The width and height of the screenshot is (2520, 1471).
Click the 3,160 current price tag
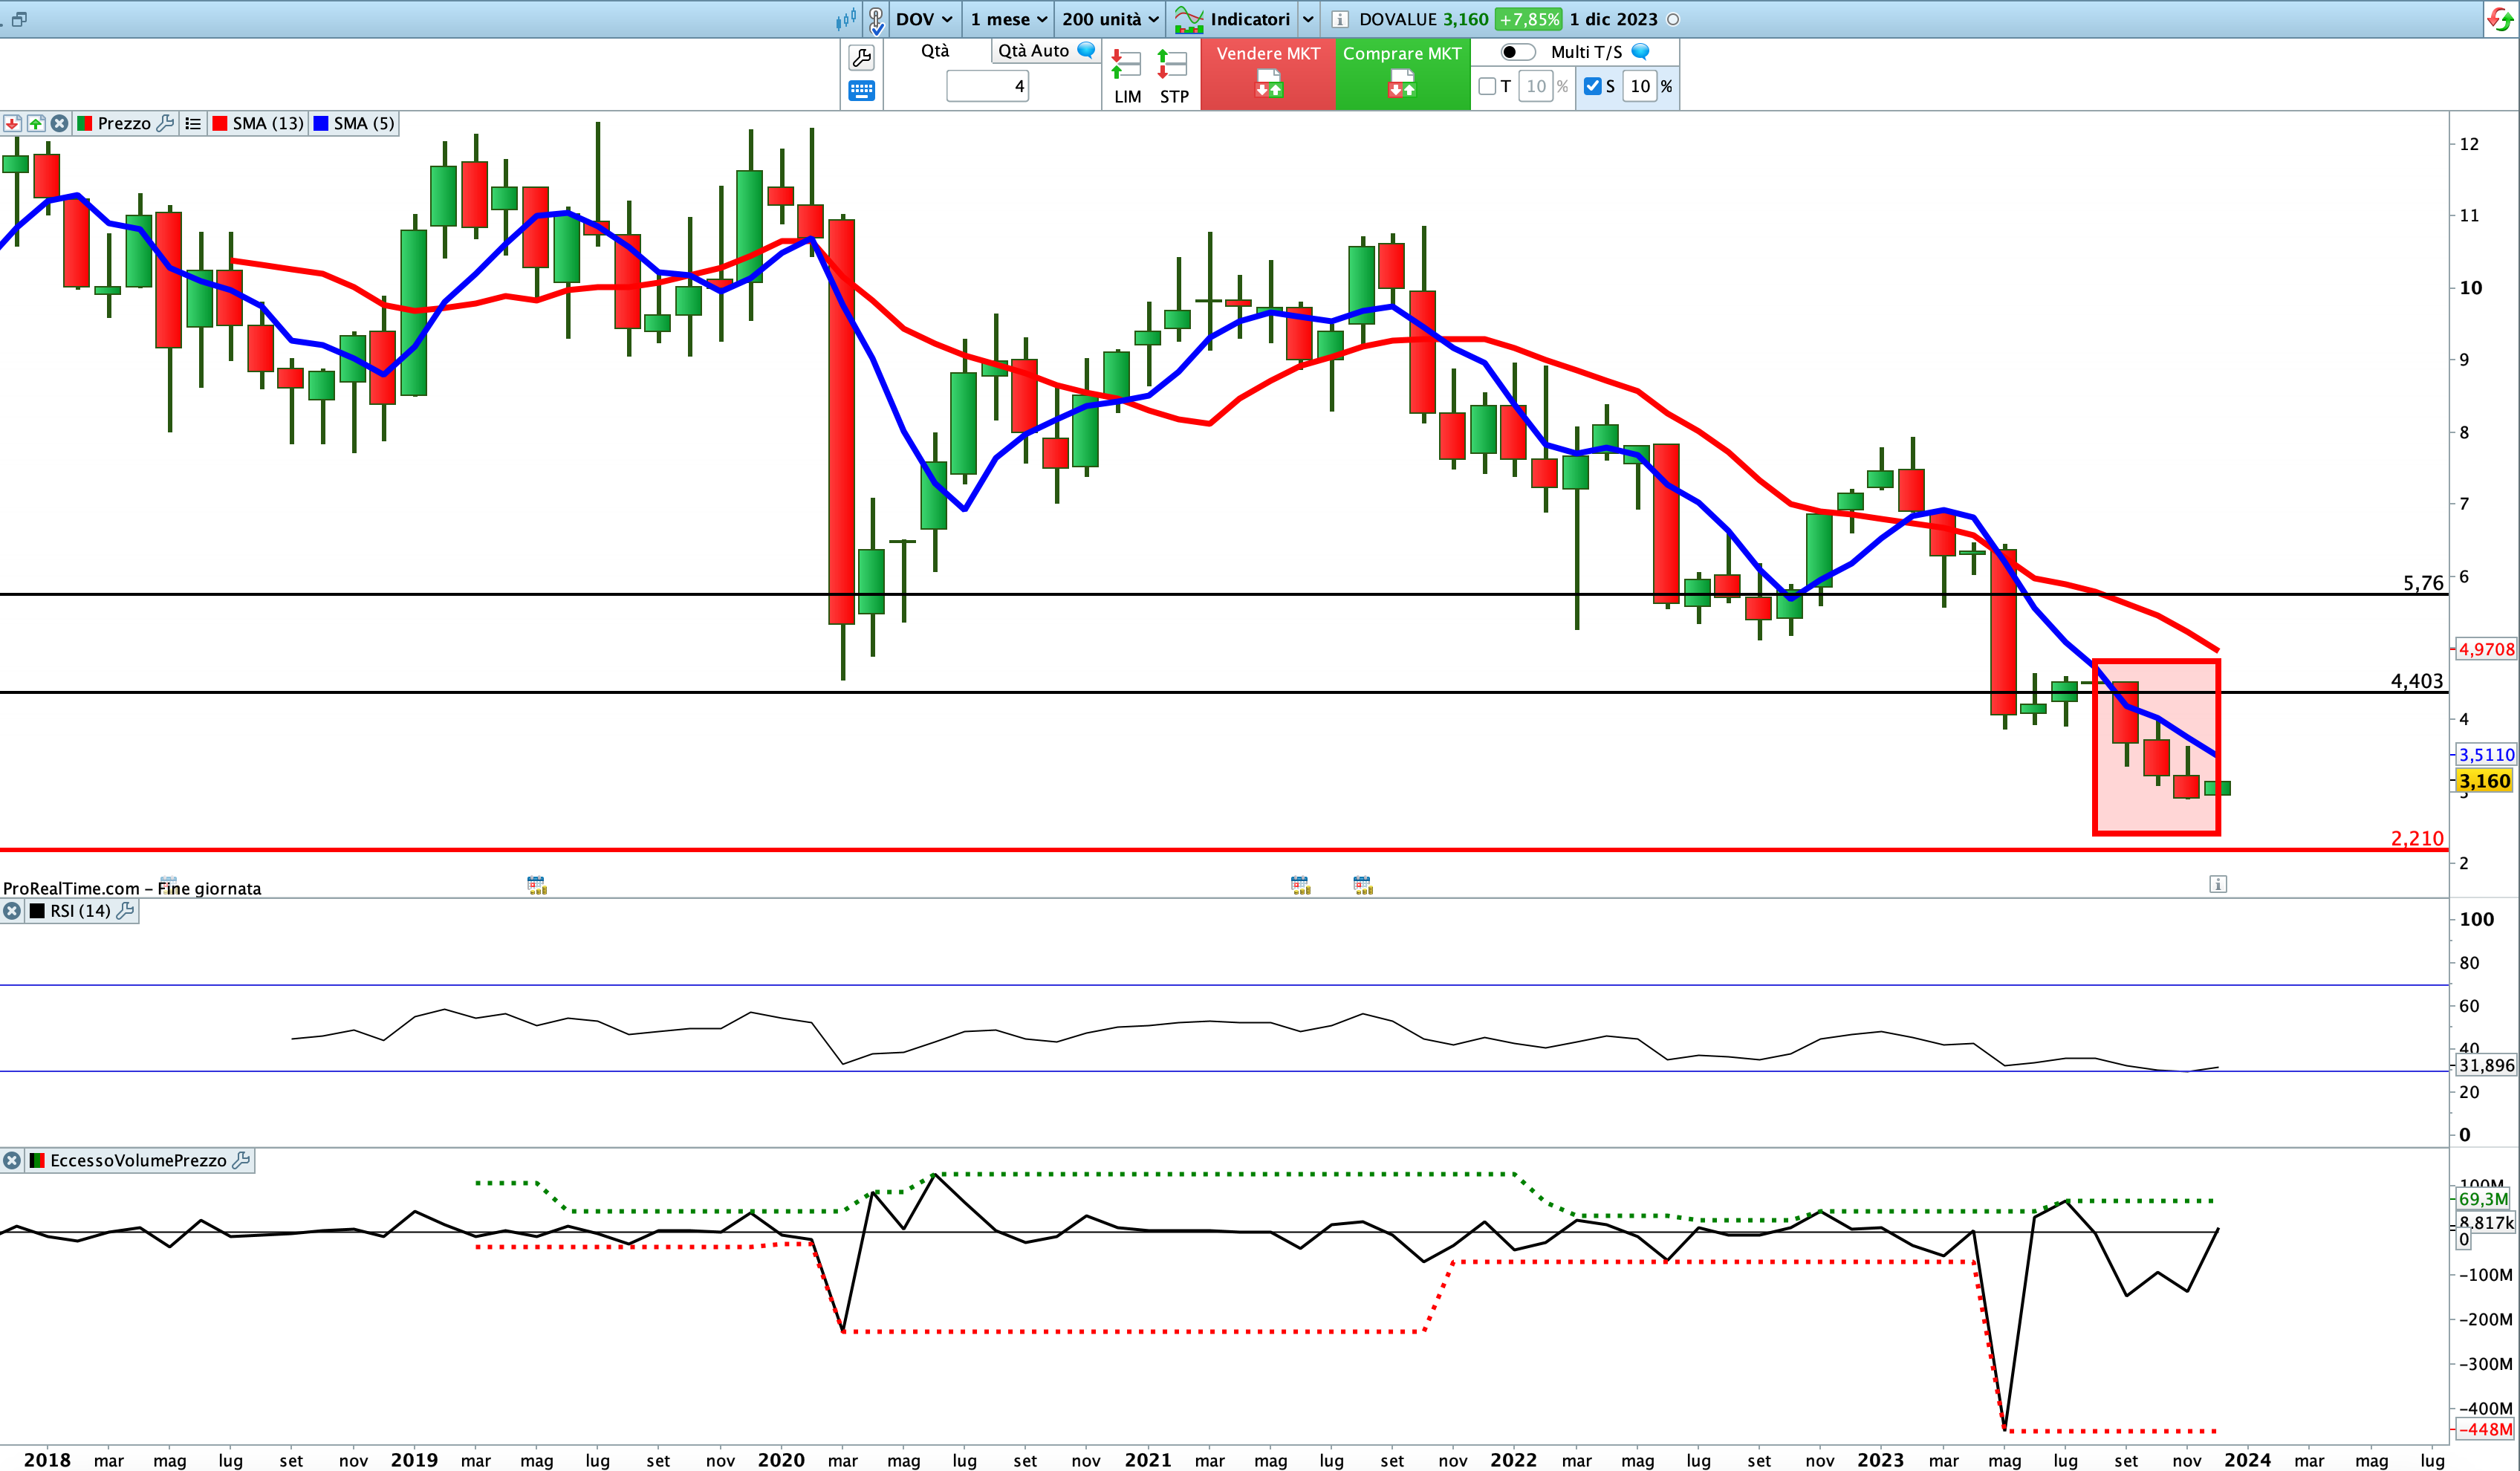tap(2485, 781)
